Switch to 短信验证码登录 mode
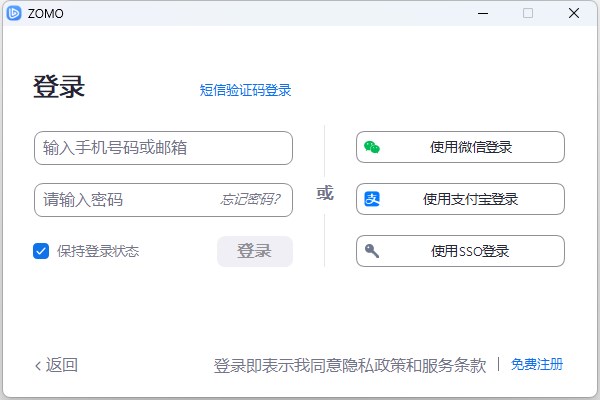Viewport: 600px width, 400px height. [245, 90]
